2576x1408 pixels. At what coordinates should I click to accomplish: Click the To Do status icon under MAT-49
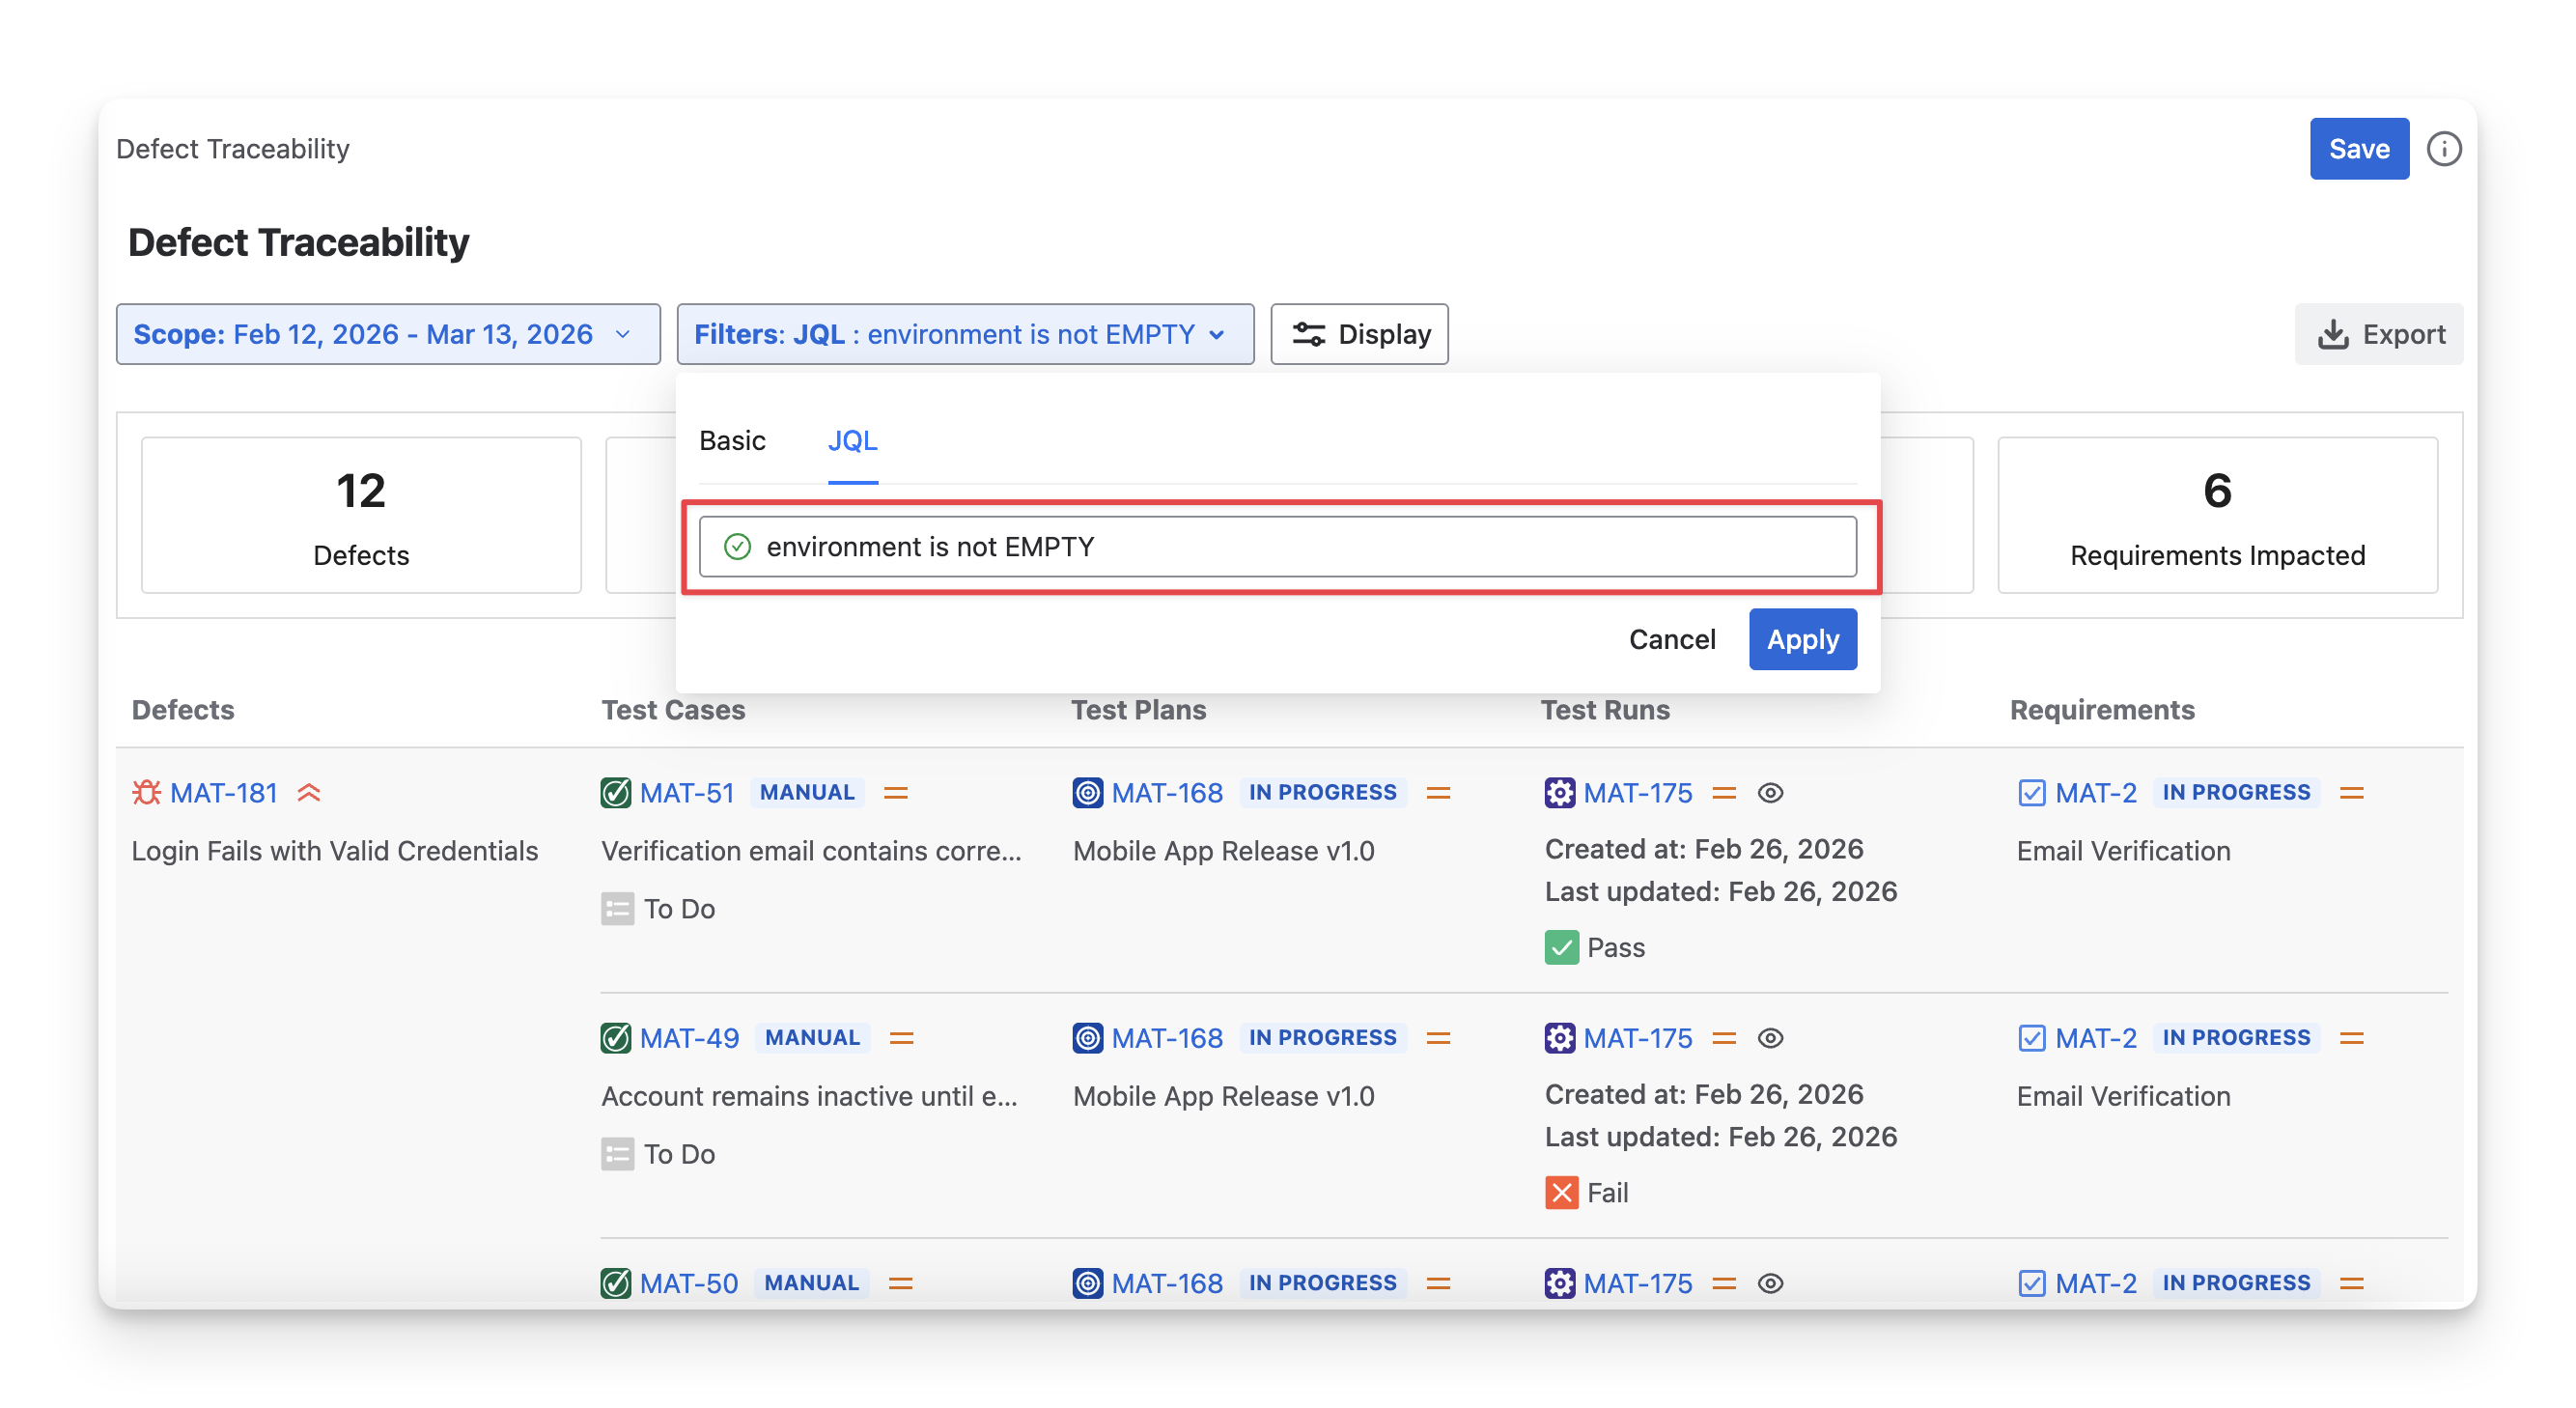click(617, 1154)
